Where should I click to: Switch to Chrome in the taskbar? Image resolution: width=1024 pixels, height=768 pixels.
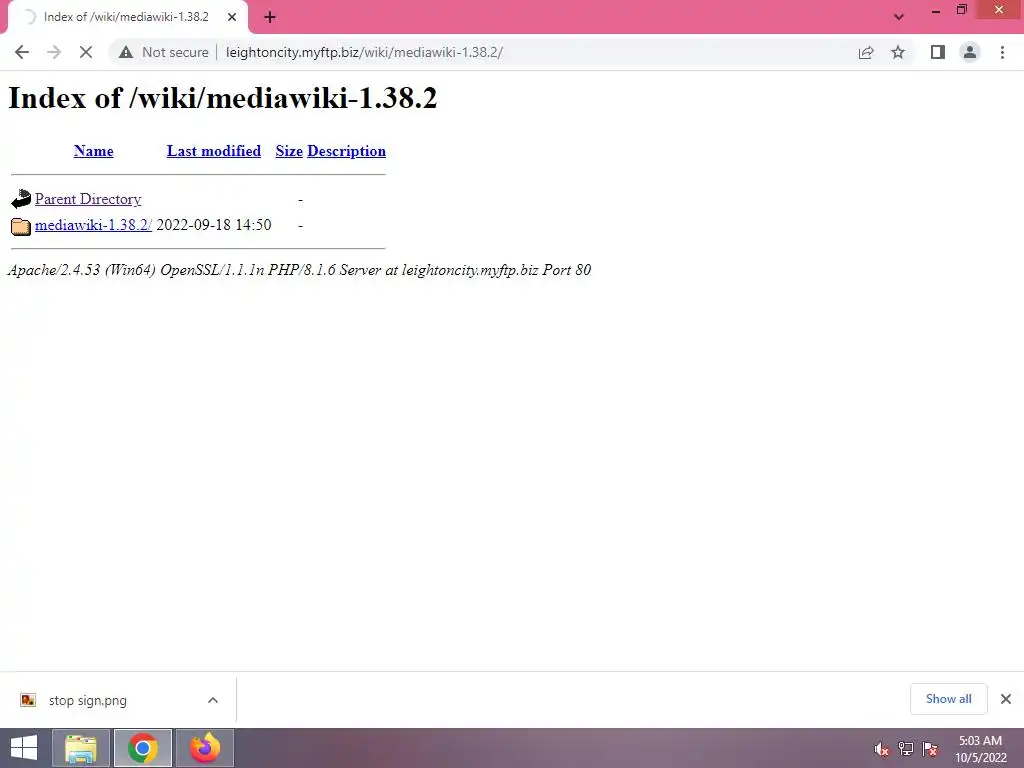[143, 748]
